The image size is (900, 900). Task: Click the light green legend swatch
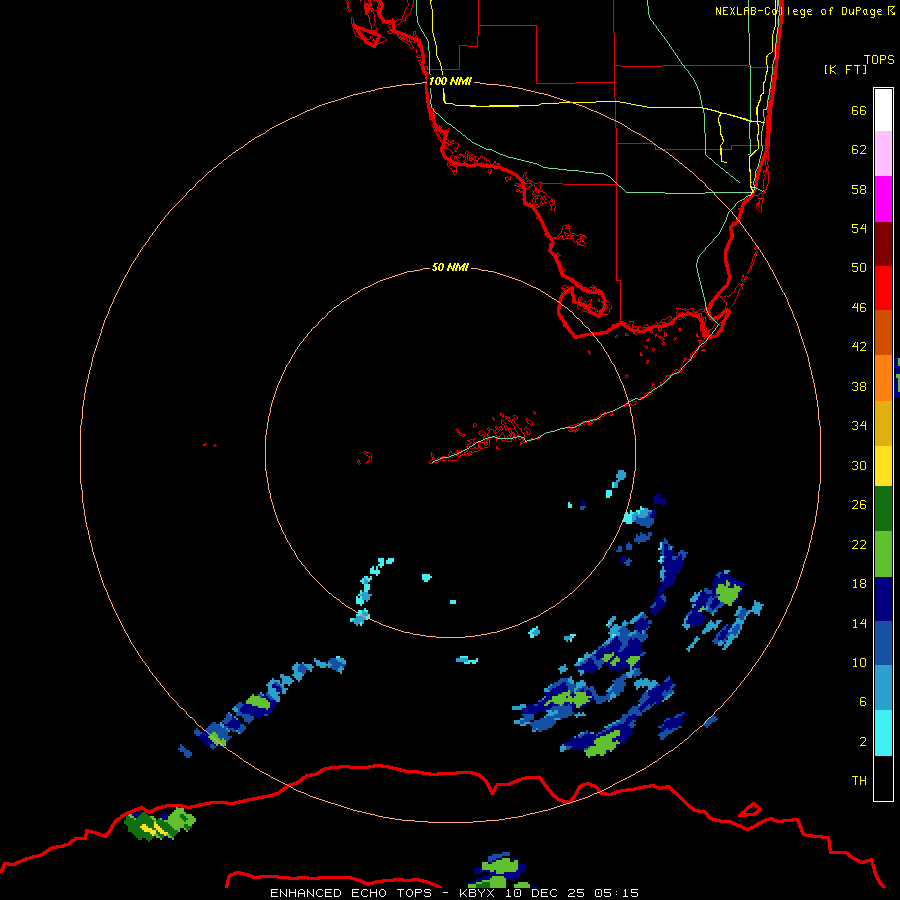click(x=883, y=554)
